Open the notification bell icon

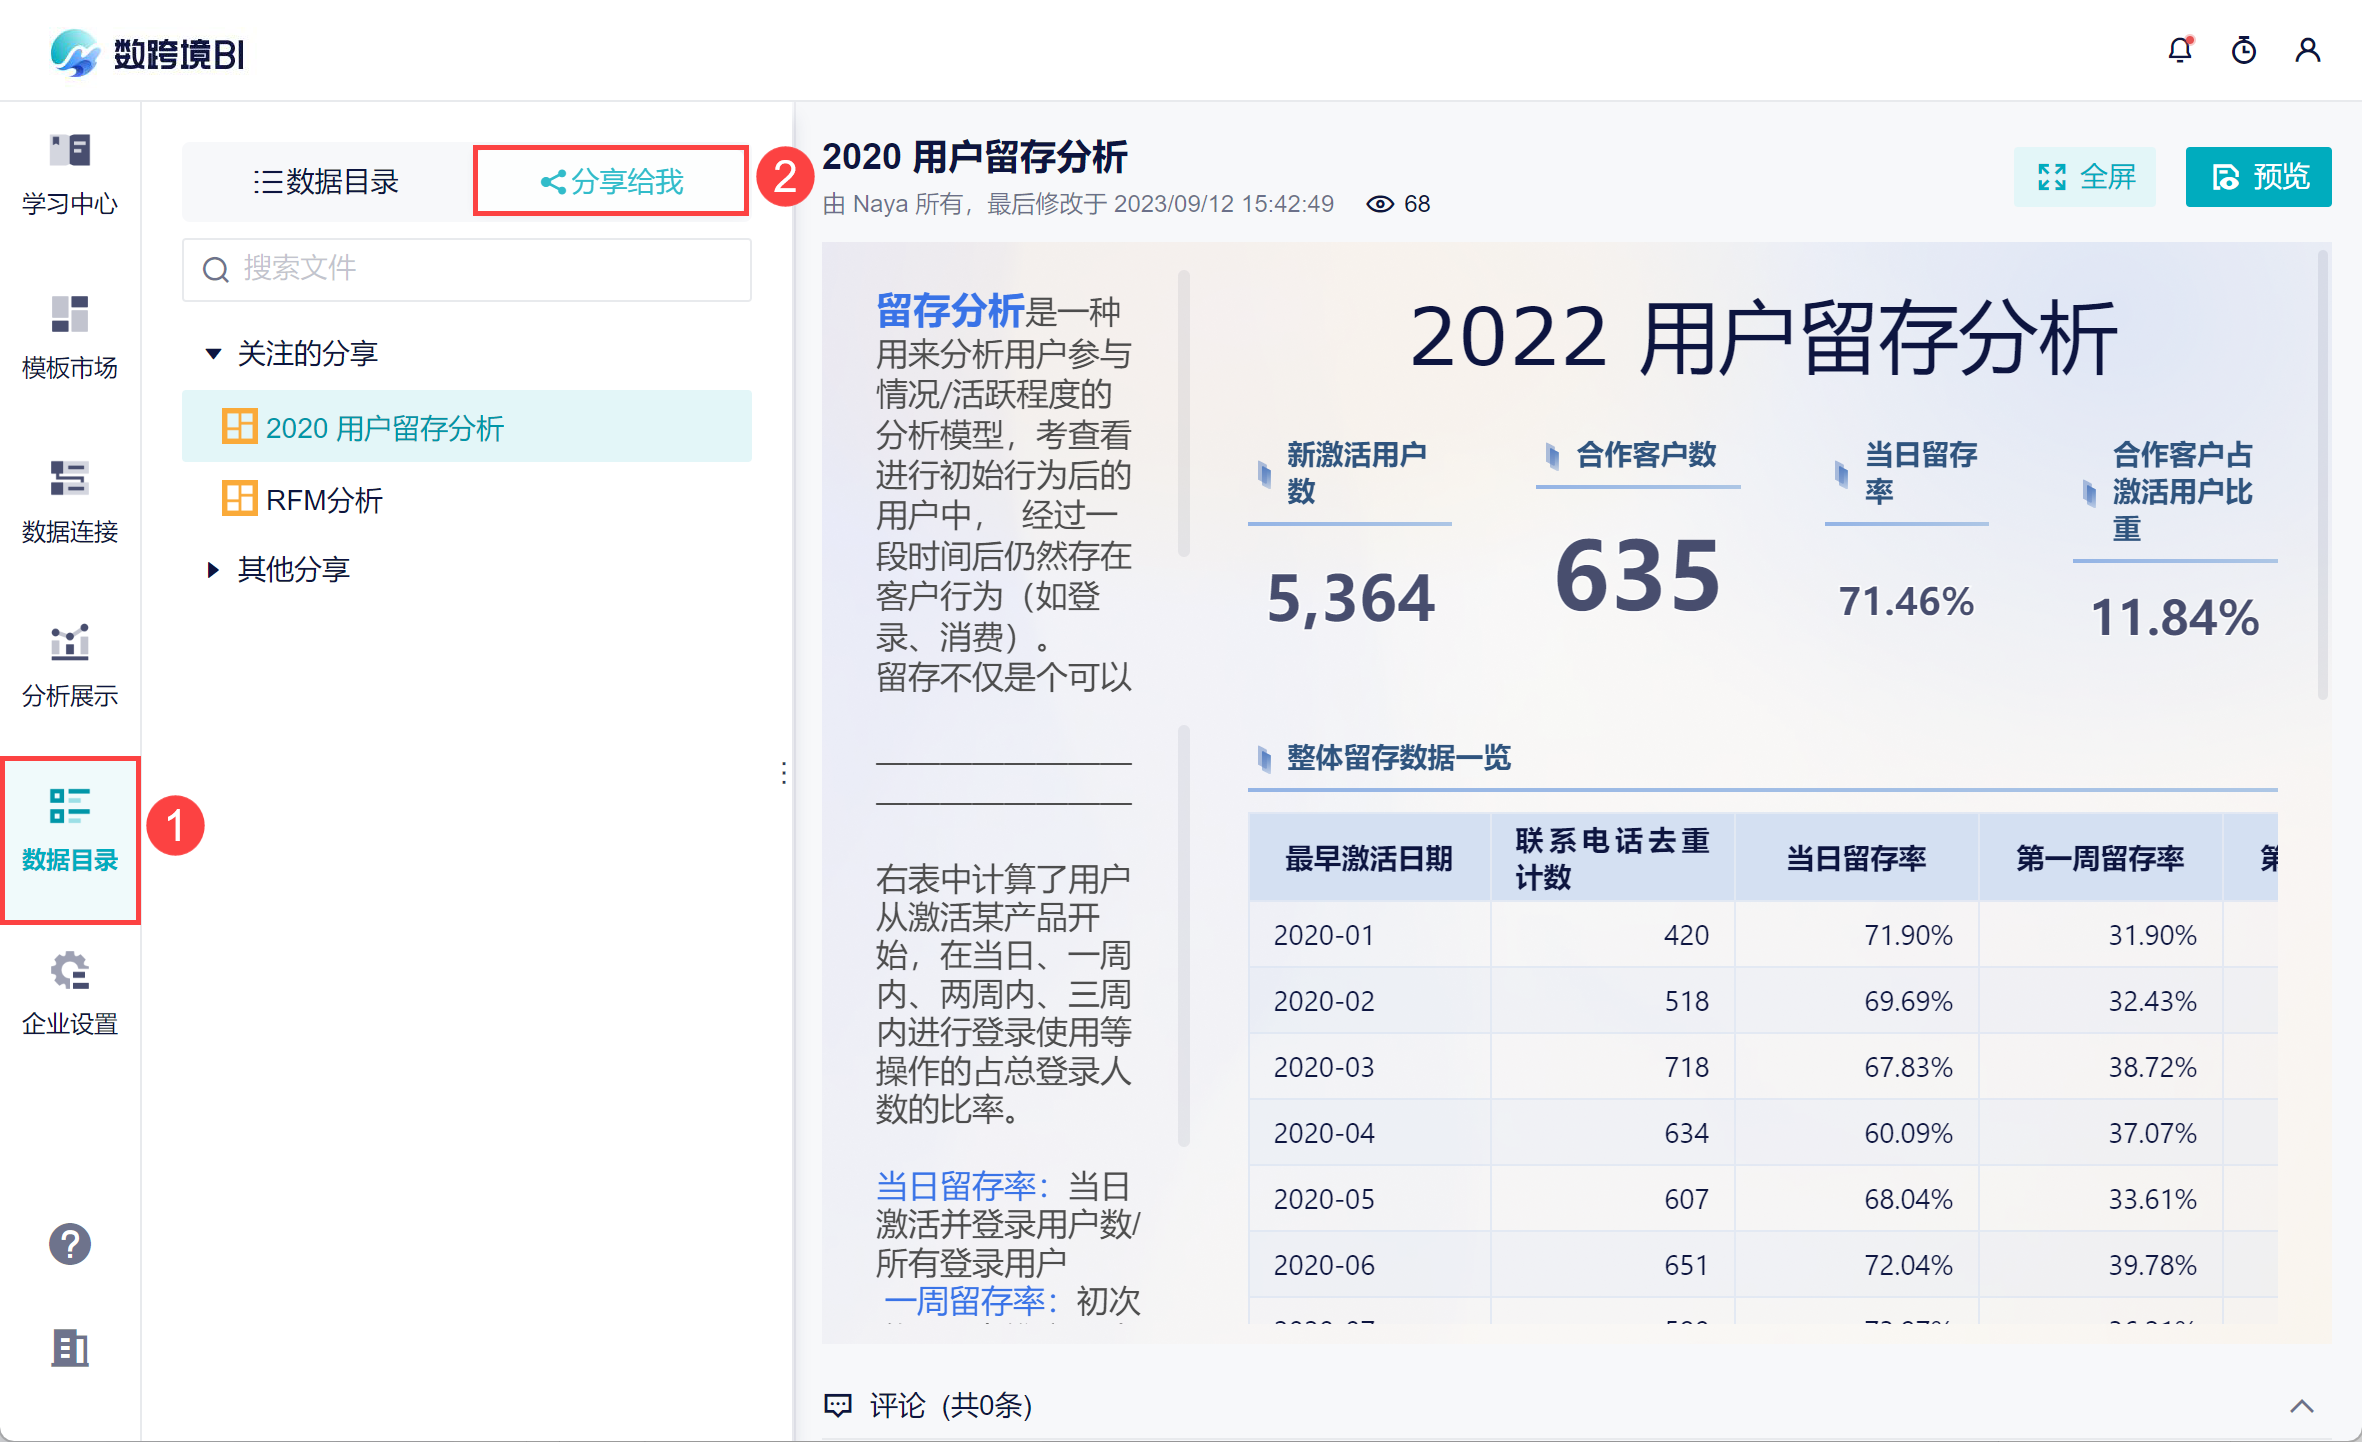pos(2180,50)
